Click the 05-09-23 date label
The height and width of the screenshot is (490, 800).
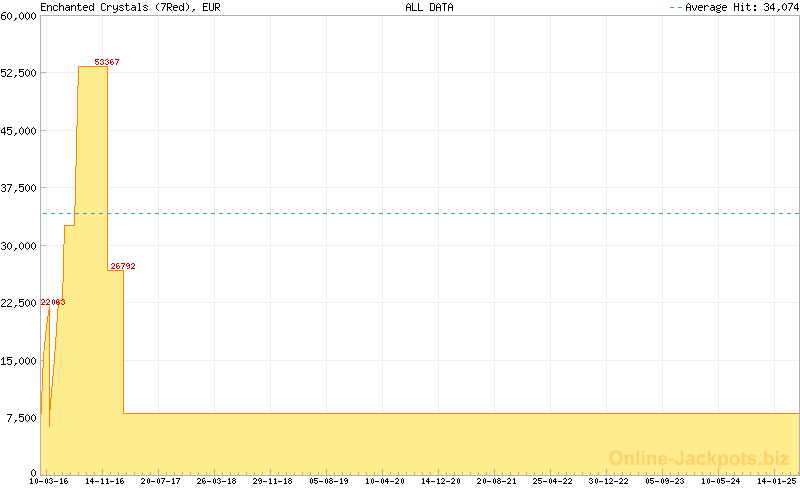click(665, 481)
